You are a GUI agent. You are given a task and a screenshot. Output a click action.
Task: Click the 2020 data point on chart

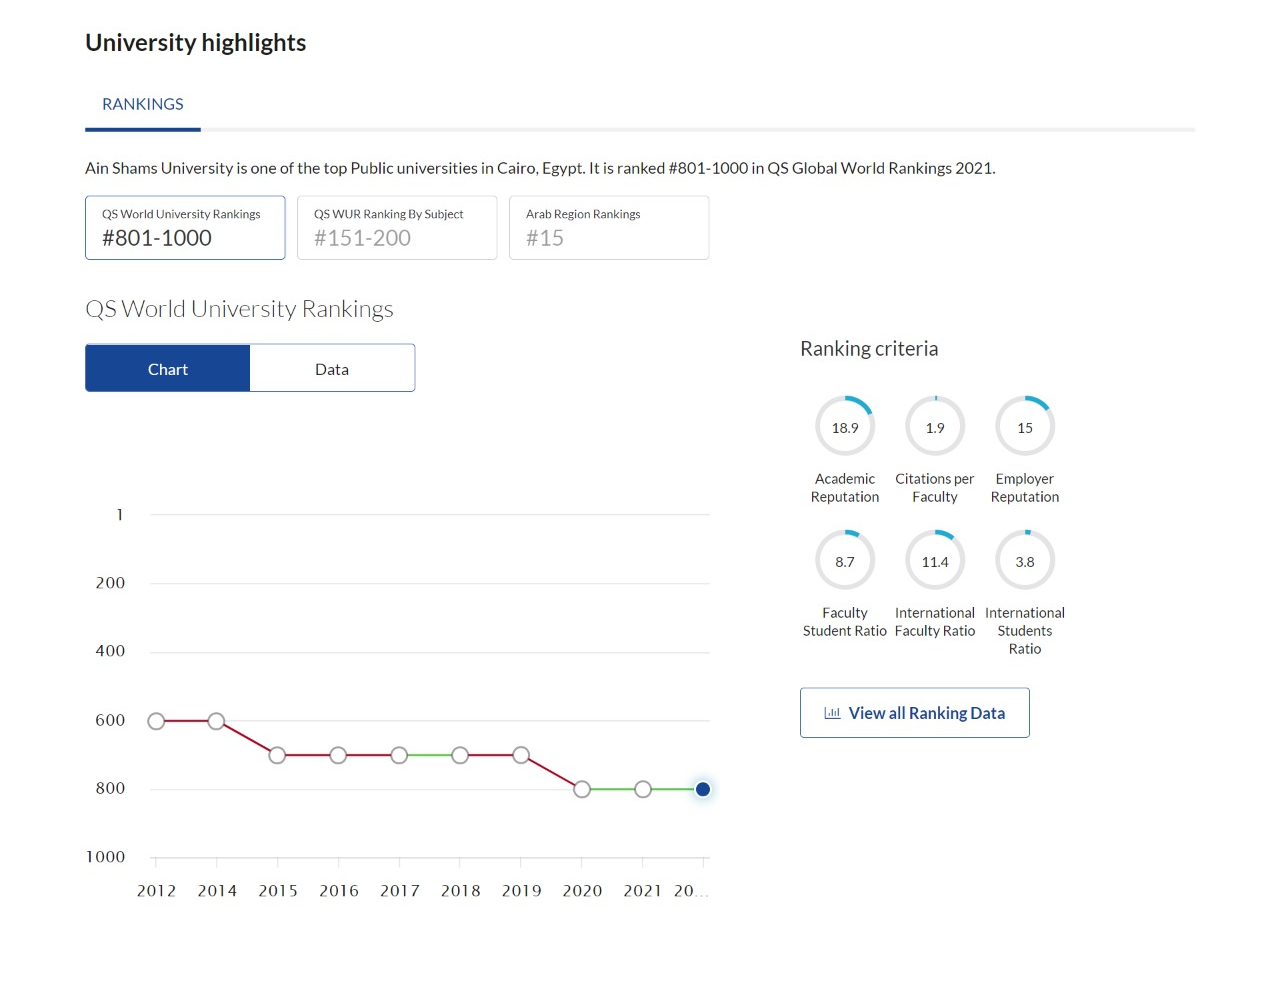click(582, 789)
